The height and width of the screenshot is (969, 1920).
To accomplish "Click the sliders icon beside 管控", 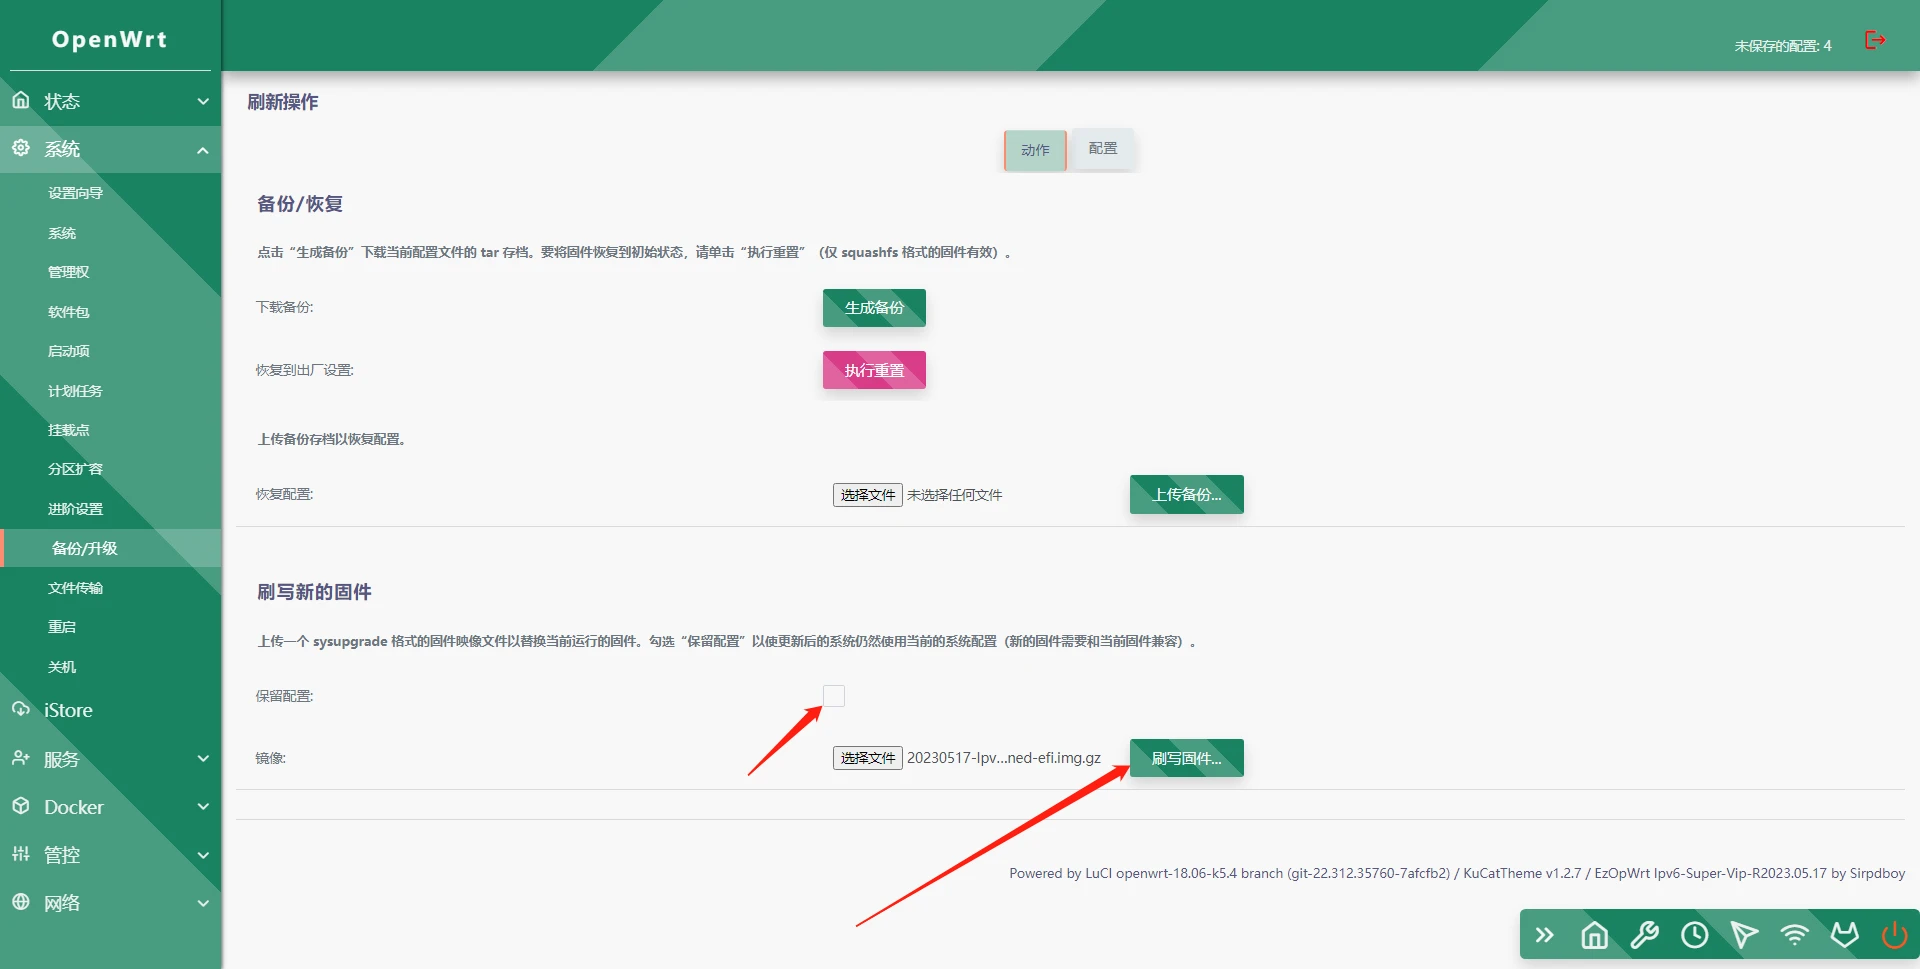I will [21, 854].
